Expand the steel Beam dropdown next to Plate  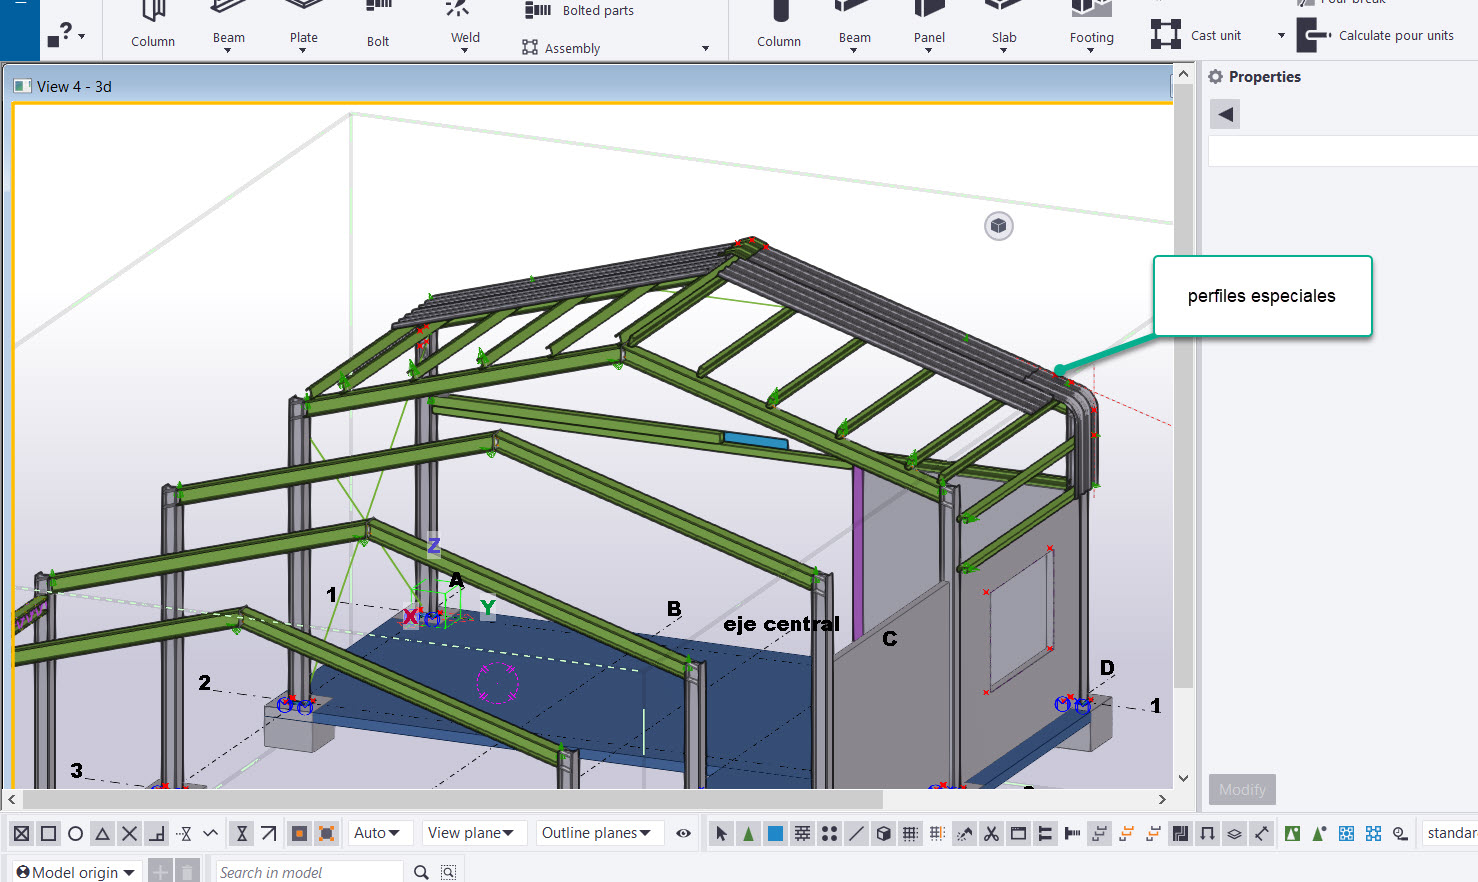(x=228, y=50)
